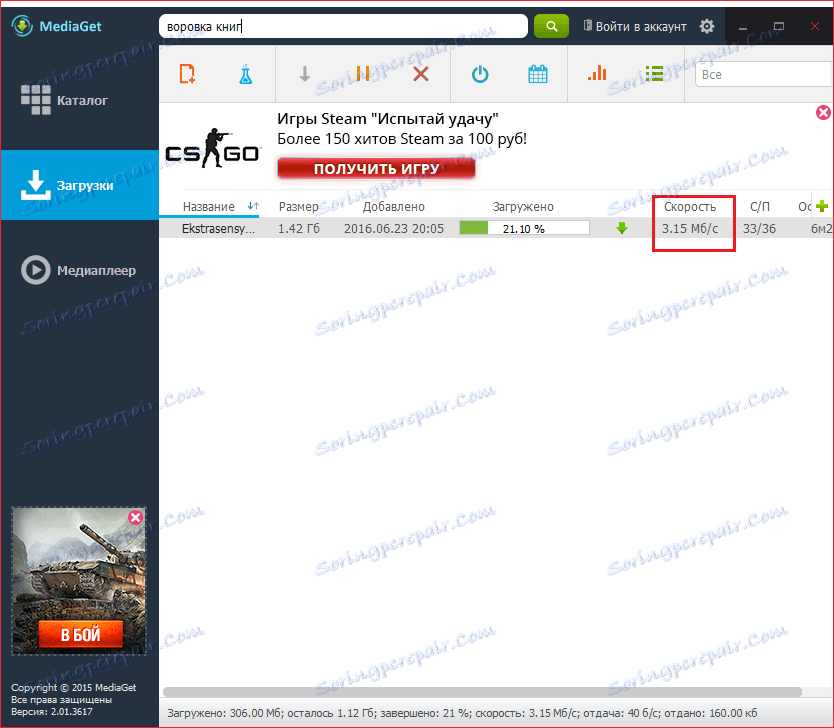Add a new torrent via the document icon
This screenshot has width=834, height=728.
[x=186, y=73]
